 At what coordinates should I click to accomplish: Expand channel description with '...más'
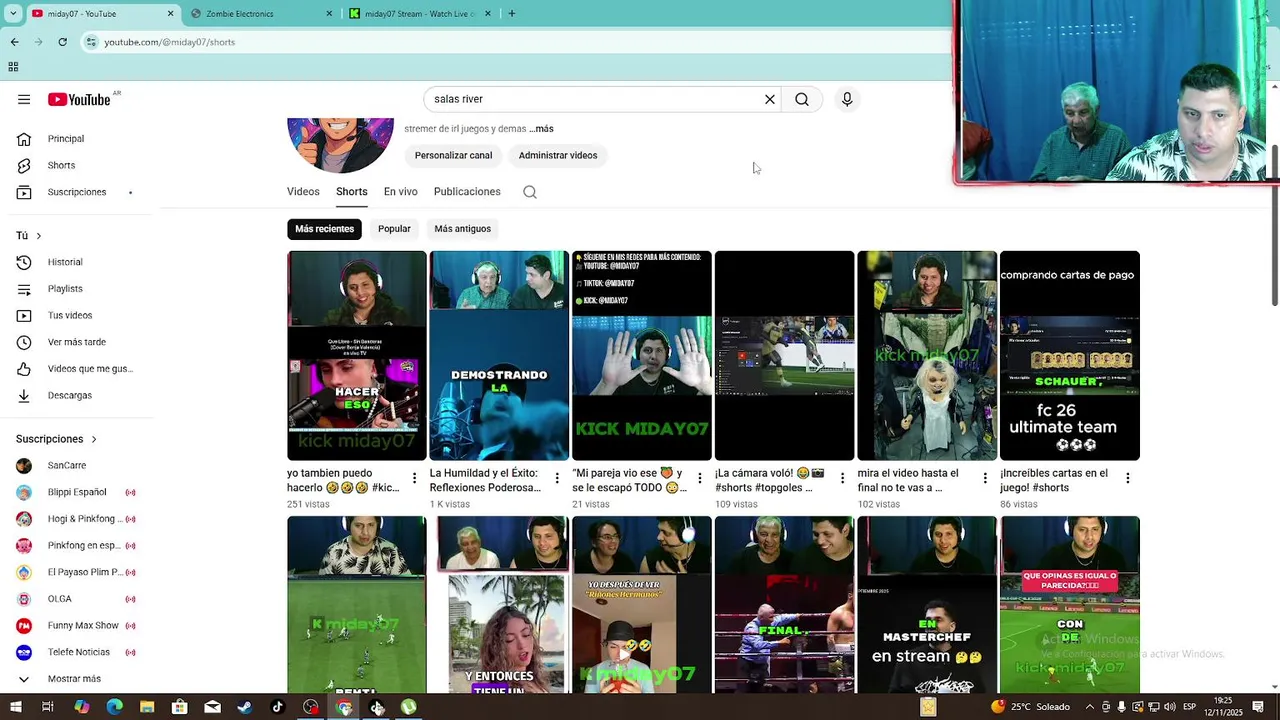click(541, 129)
